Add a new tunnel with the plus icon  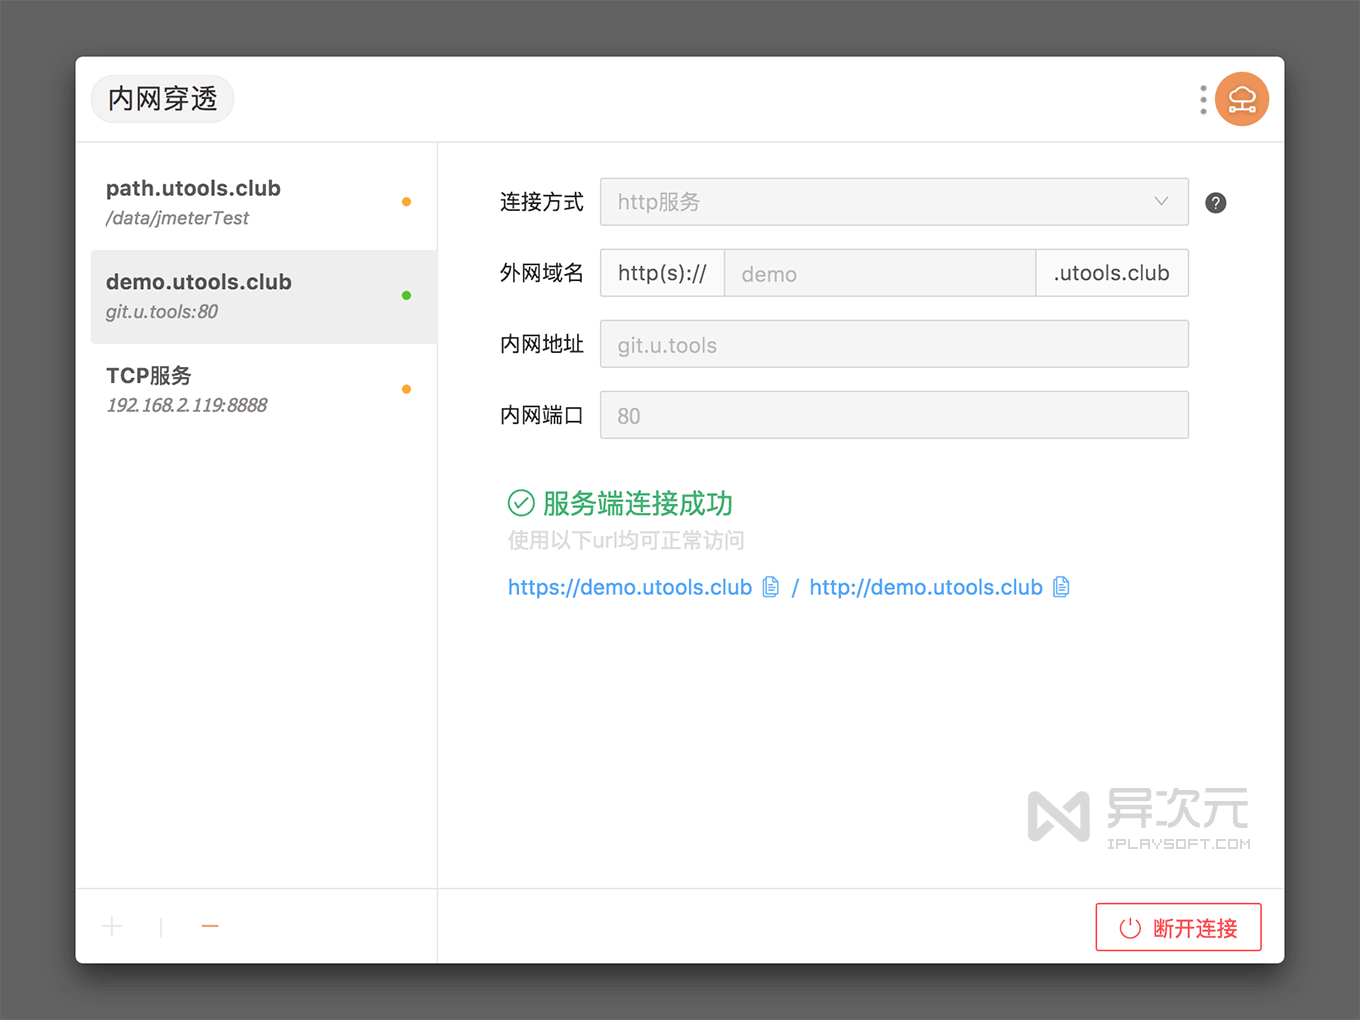(x=112, y=926)
